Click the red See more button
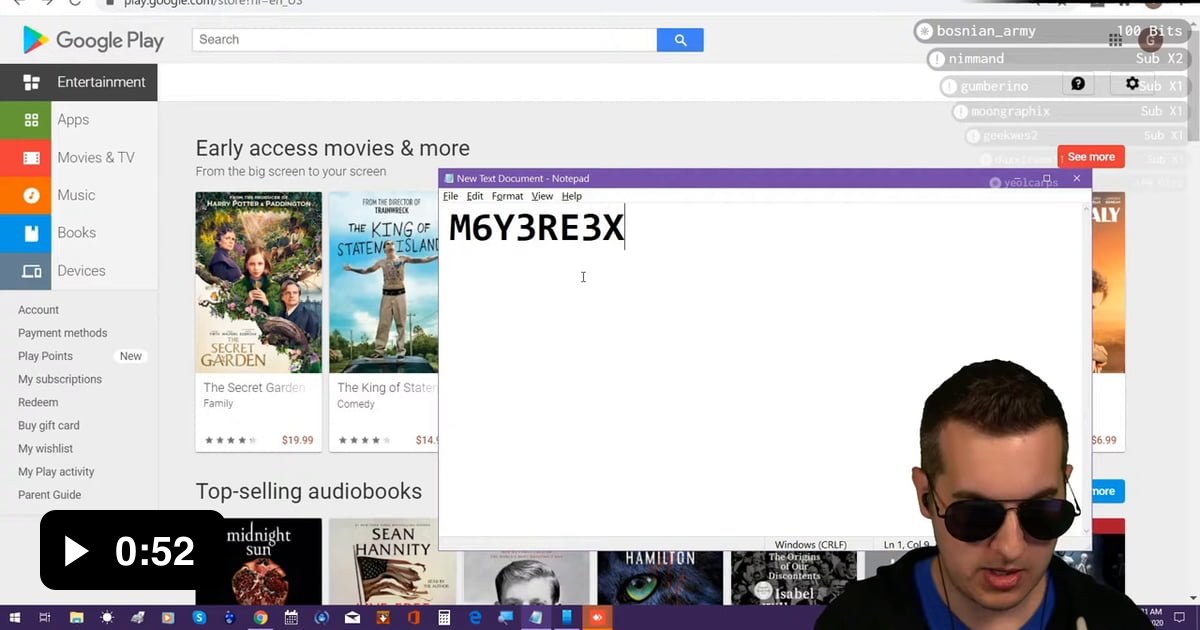Image resolution: width=1200 pixels, height=630 pixels. coord(1090,157)
